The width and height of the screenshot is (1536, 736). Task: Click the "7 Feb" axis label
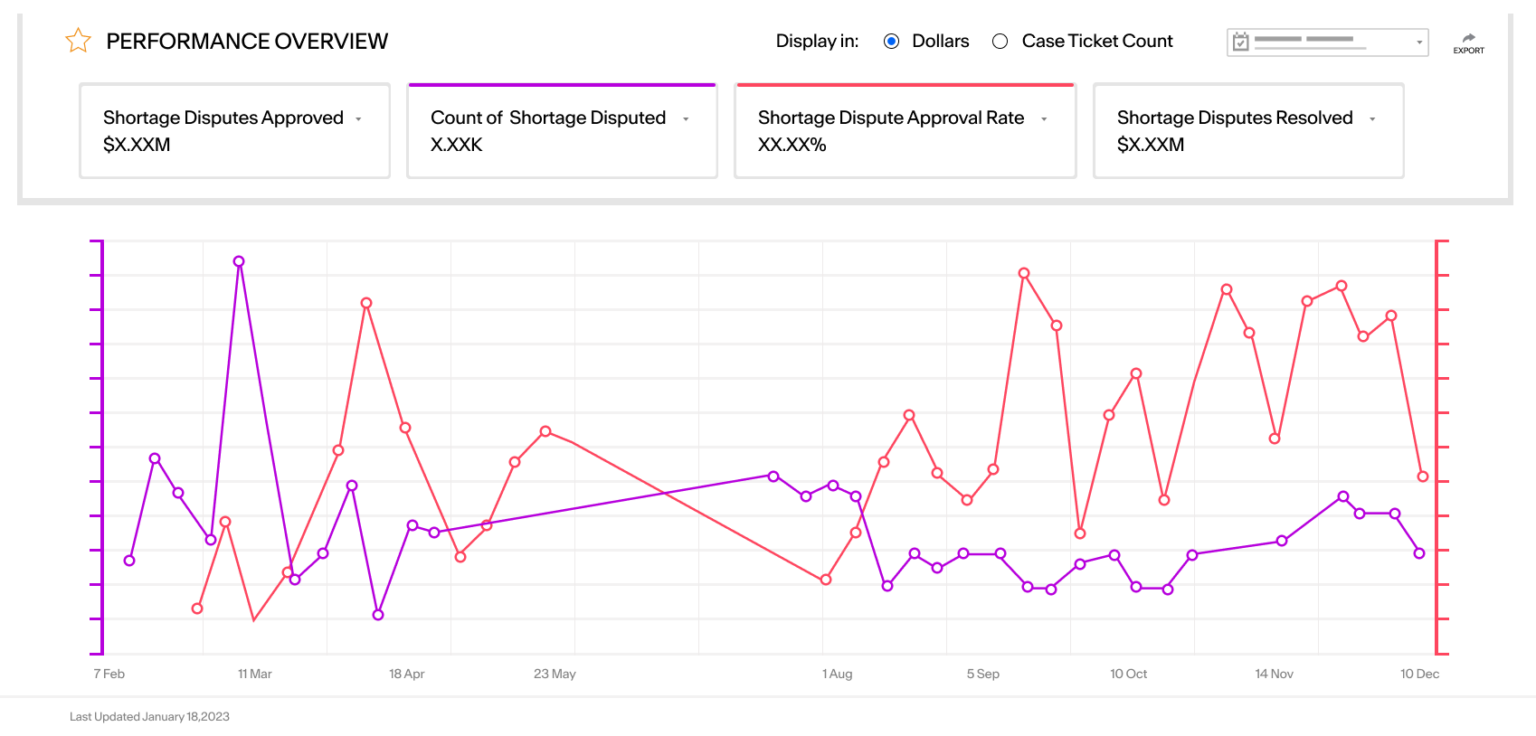pos(109,674)
